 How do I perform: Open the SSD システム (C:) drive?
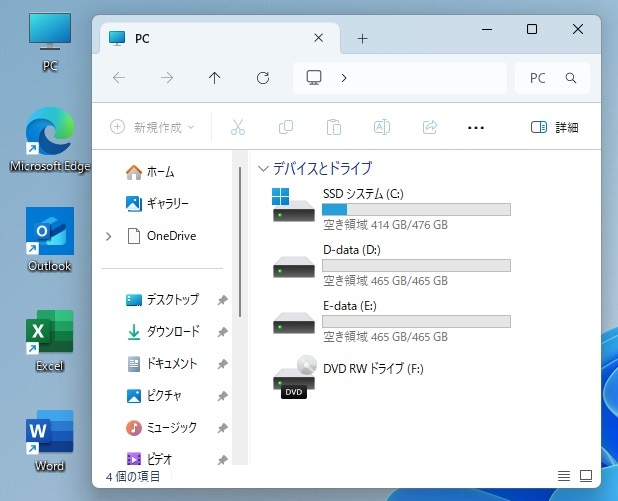click(392, 209)
